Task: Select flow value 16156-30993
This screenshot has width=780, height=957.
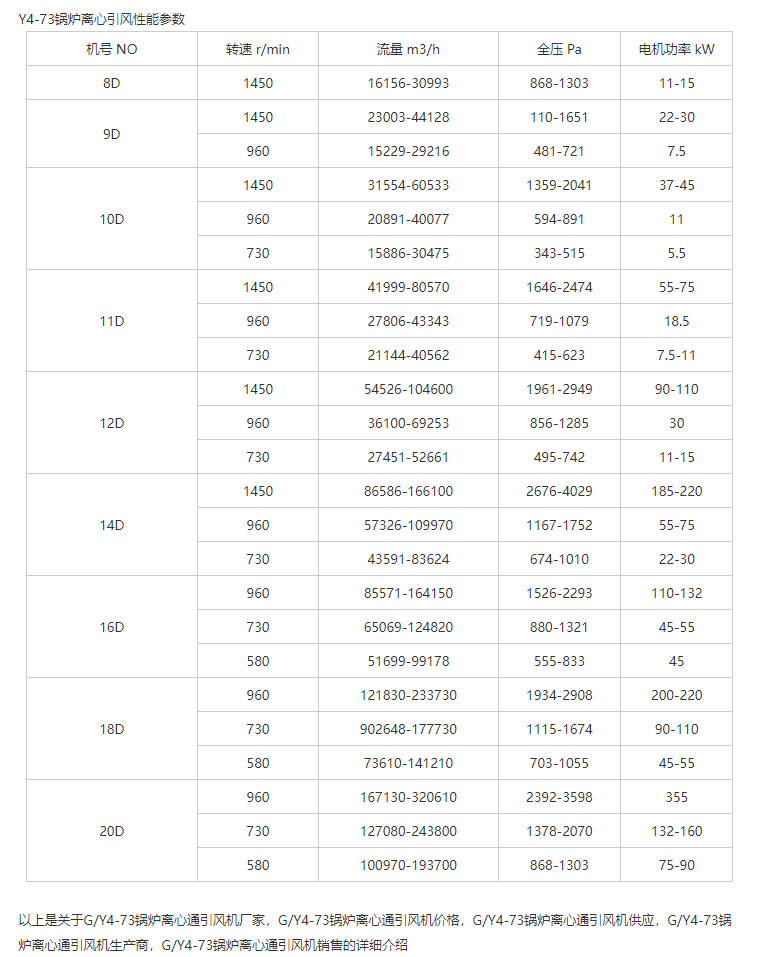Action: [408, 83]
